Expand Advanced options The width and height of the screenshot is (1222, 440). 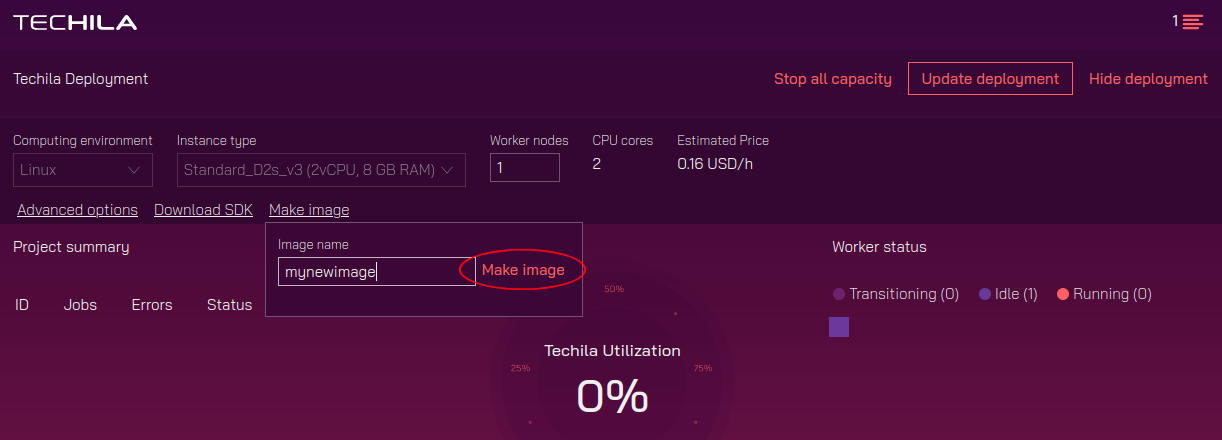click(x=77, y=210)
